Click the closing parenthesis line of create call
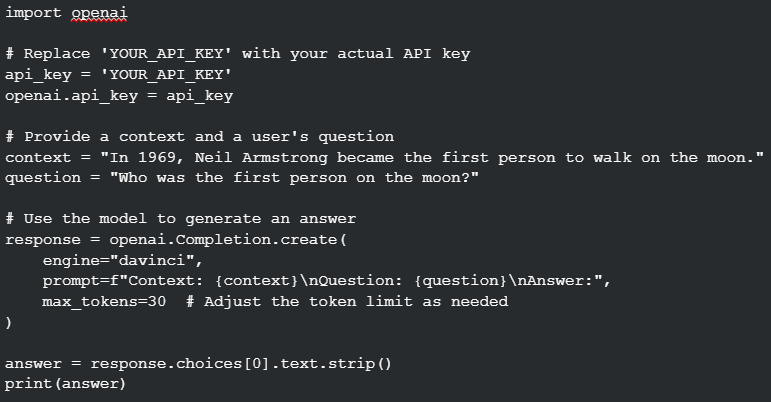Image resolution: width=771 pixels, height=402 pixels. [8, 322]
